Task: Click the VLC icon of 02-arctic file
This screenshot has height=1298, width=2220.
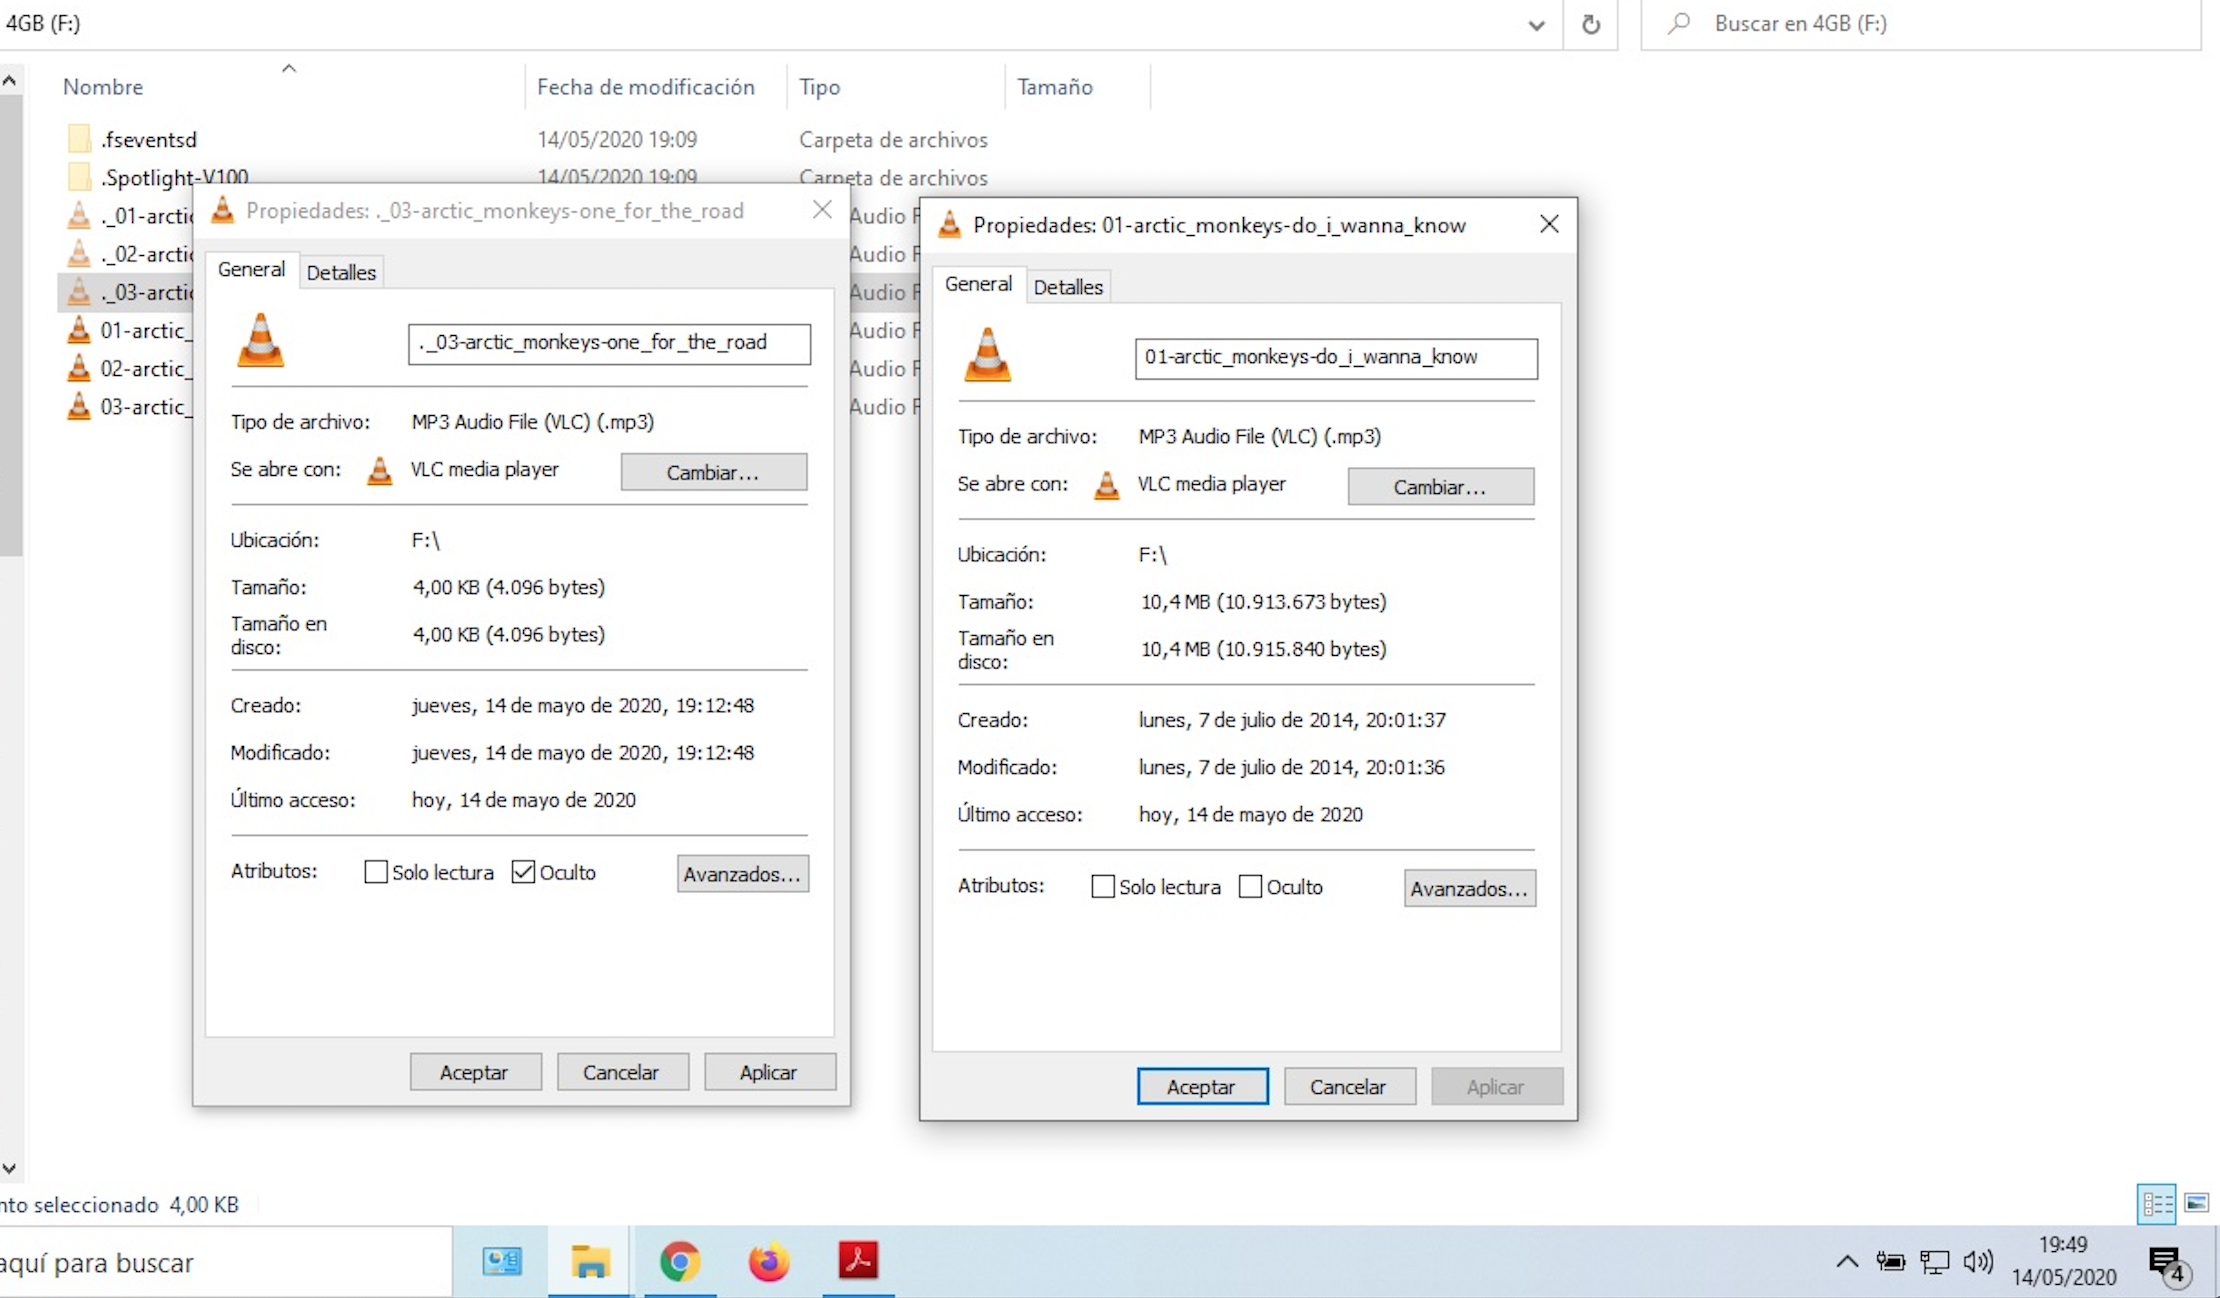Action: coord(79,369)
